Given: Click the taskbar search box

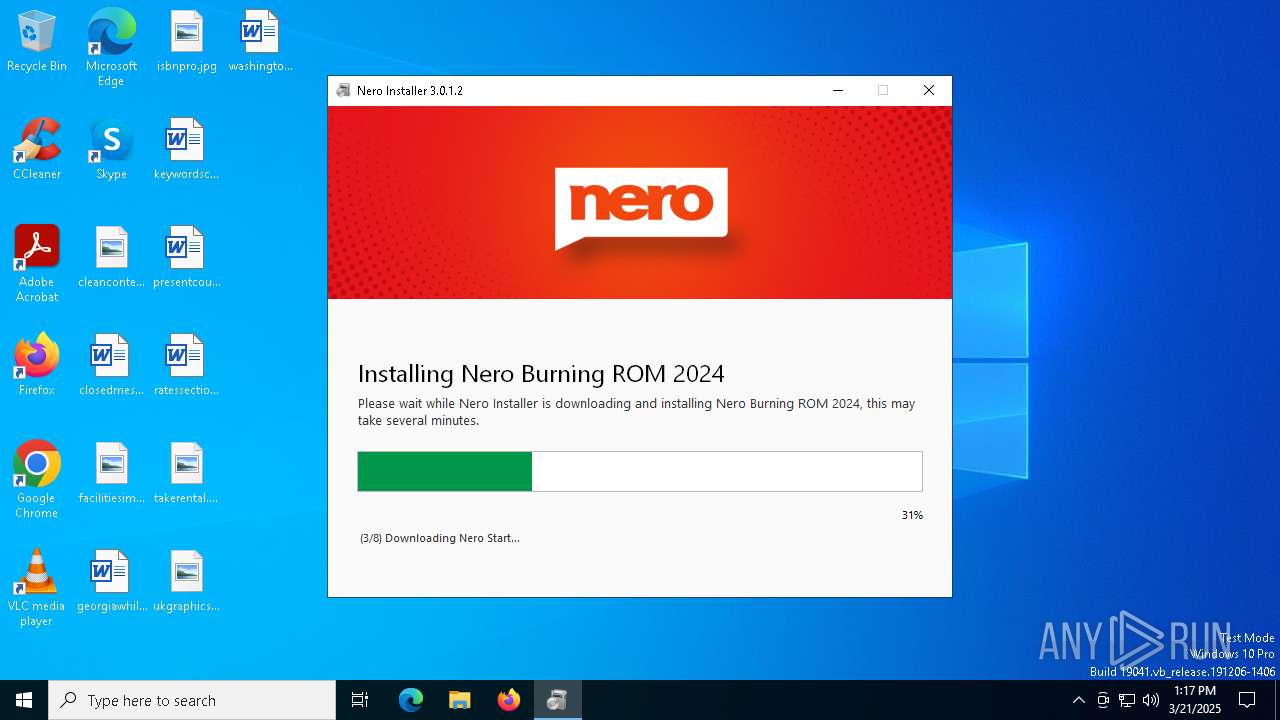Looking at the screenshot, I should pos(192,700).
